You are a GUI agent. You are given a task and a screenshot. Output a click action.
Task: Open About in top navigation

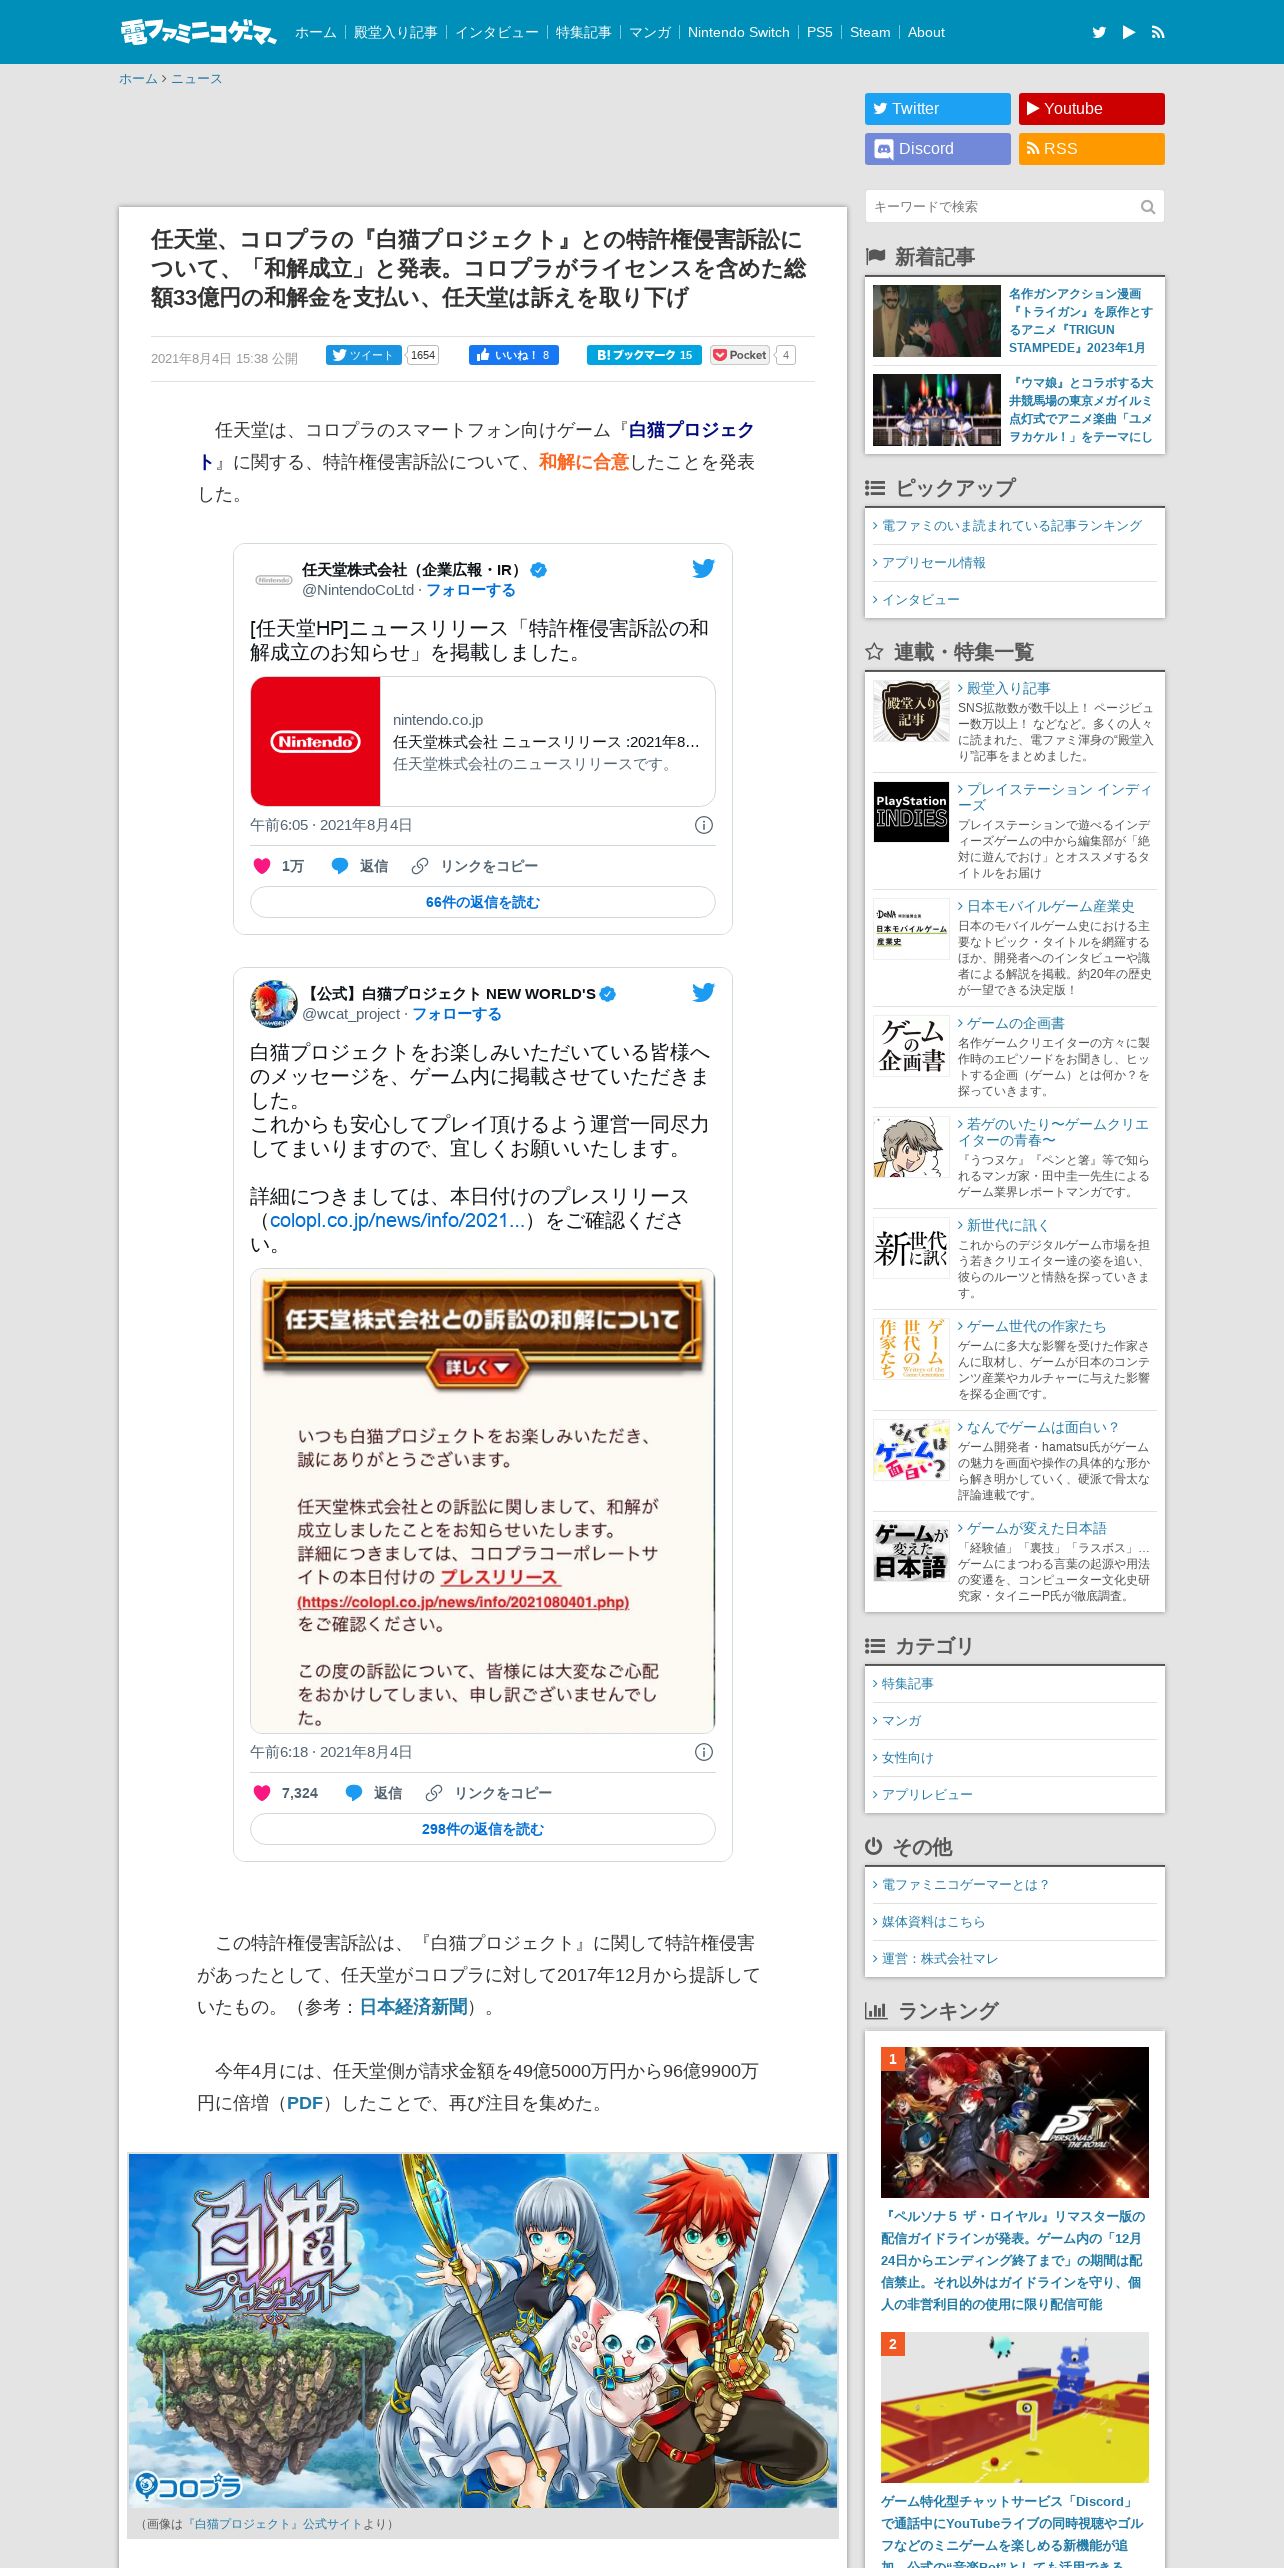[926, 32]
